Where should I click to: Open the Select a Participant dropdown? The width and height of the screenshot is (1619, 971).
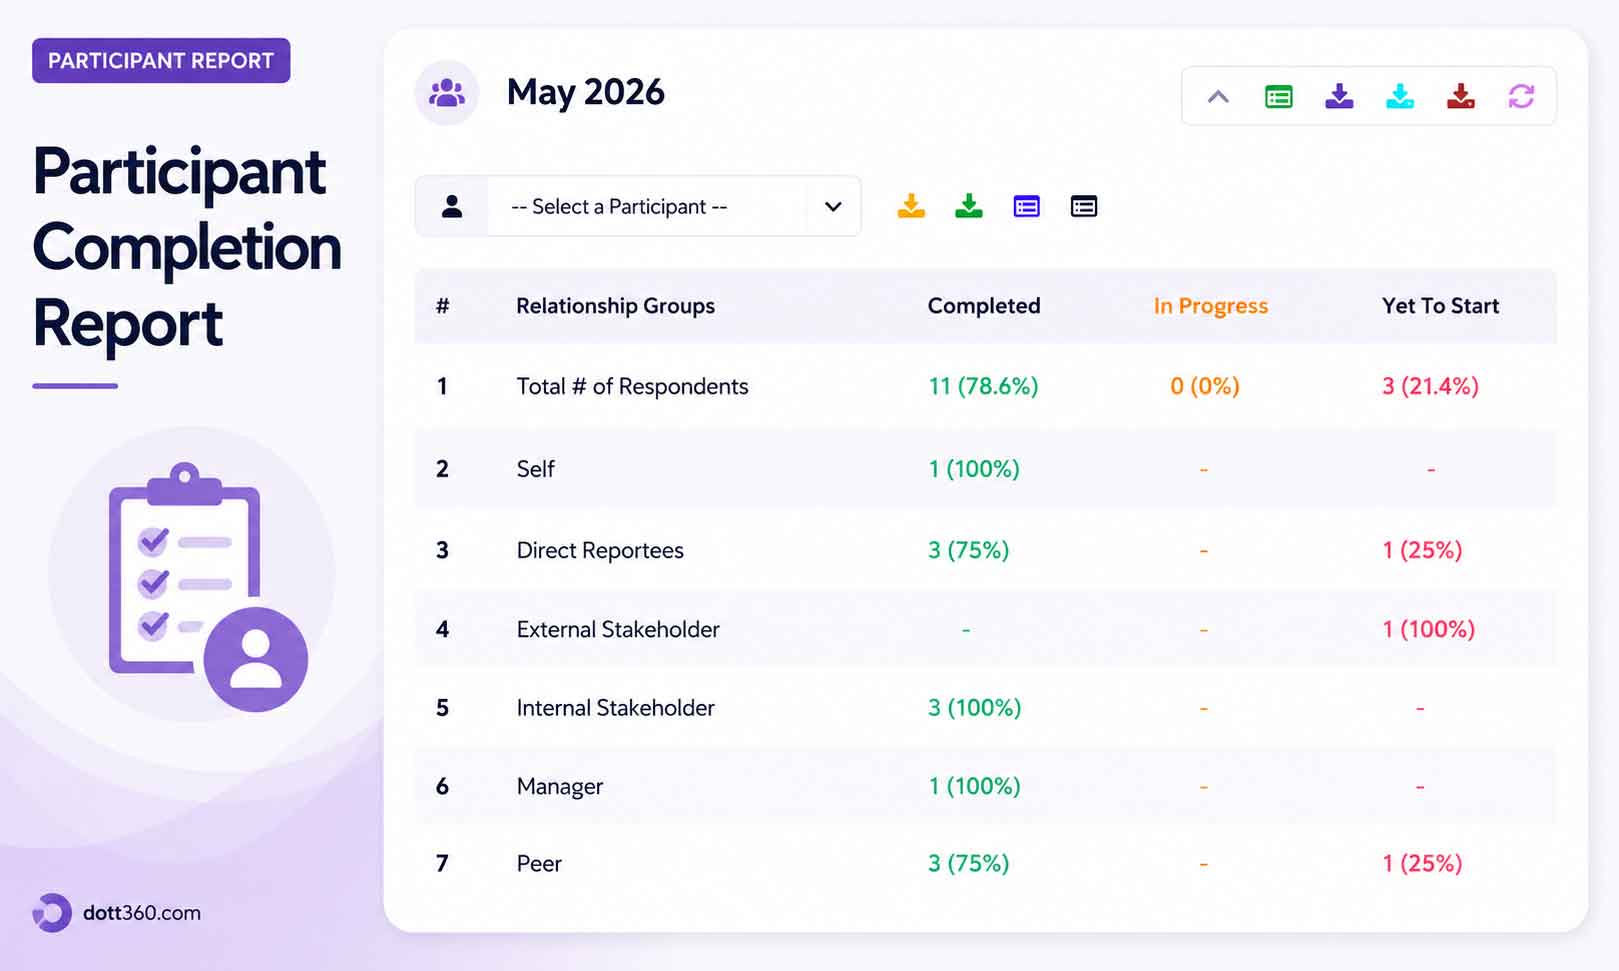(x=638, y=206)
